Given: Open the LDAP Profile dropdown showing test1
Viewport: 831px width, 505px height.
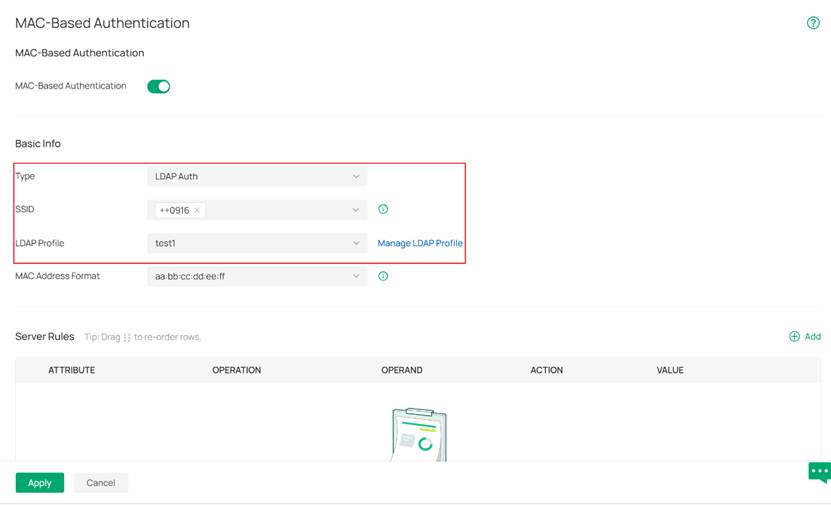Looking at the screenshot, I should [257, 243].
